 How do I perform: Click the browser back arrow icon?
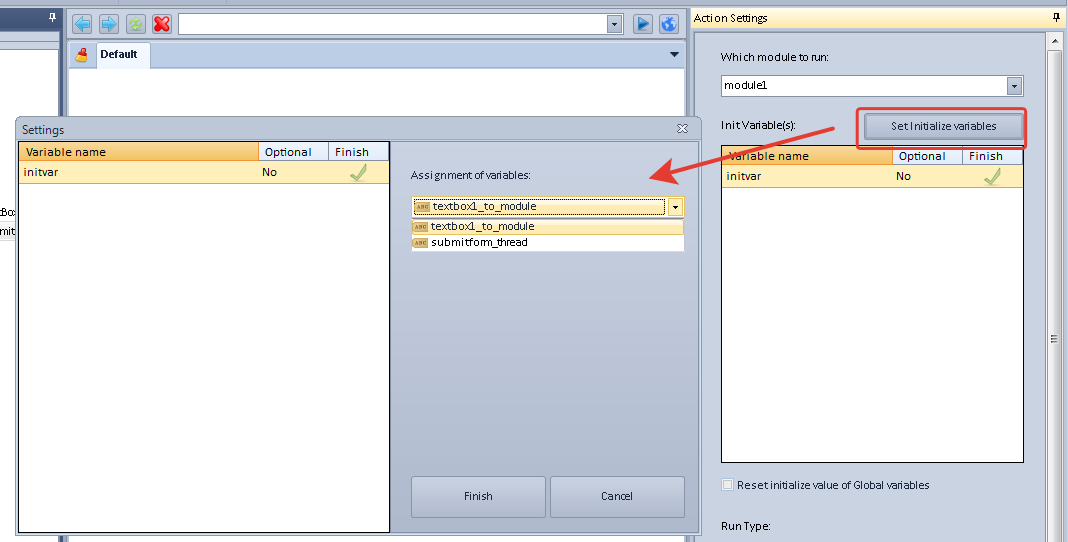[x=82, y=23]
